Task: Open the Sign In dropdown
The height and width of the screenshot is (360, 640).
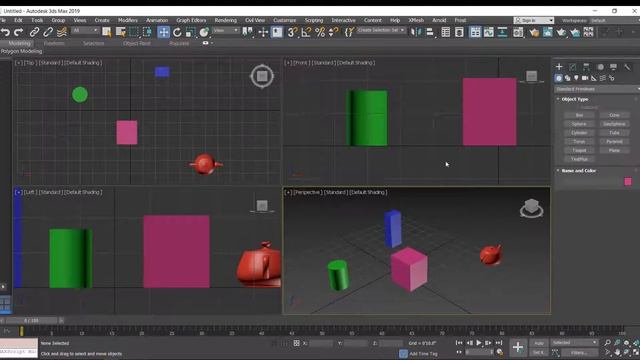Action: (533, 20)
